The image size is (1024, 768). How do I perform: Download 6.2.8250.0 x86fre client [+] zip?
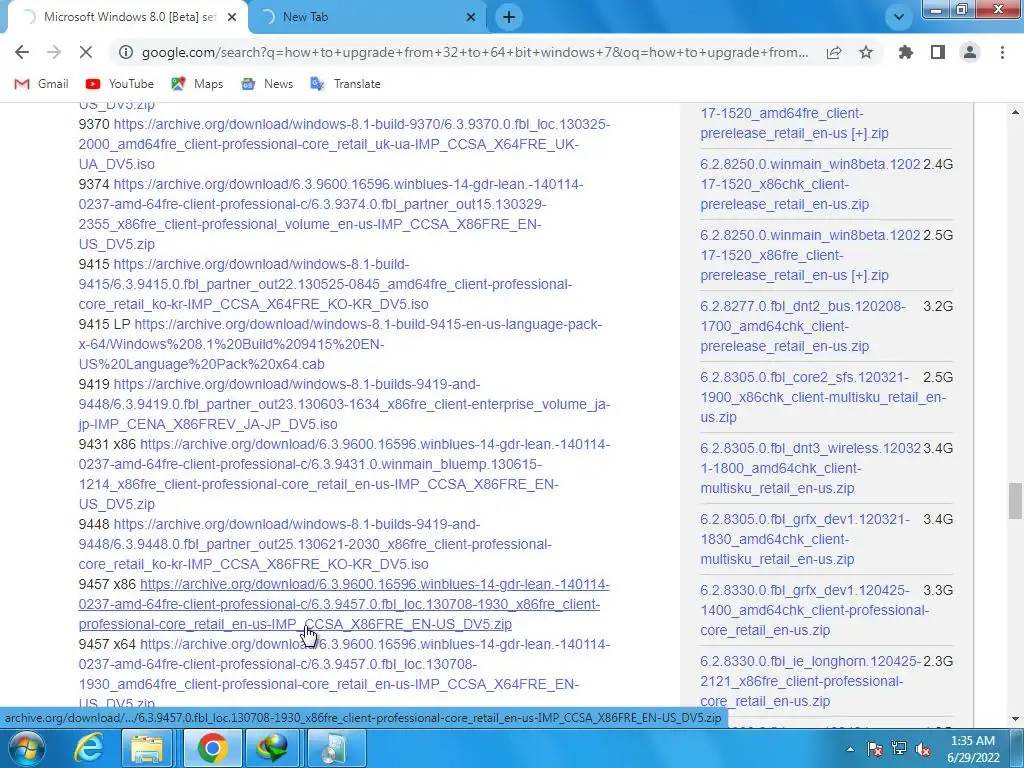810,255
